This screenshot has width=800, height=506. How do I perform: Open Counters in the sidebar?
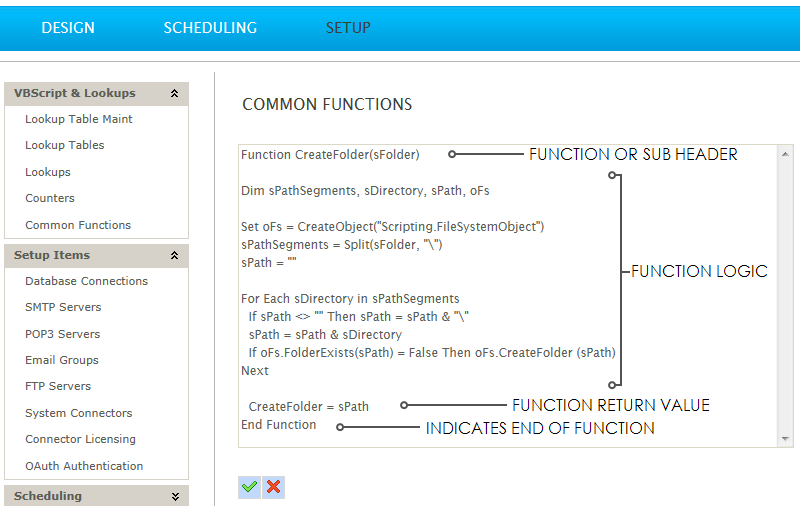(x=50, y=198)
